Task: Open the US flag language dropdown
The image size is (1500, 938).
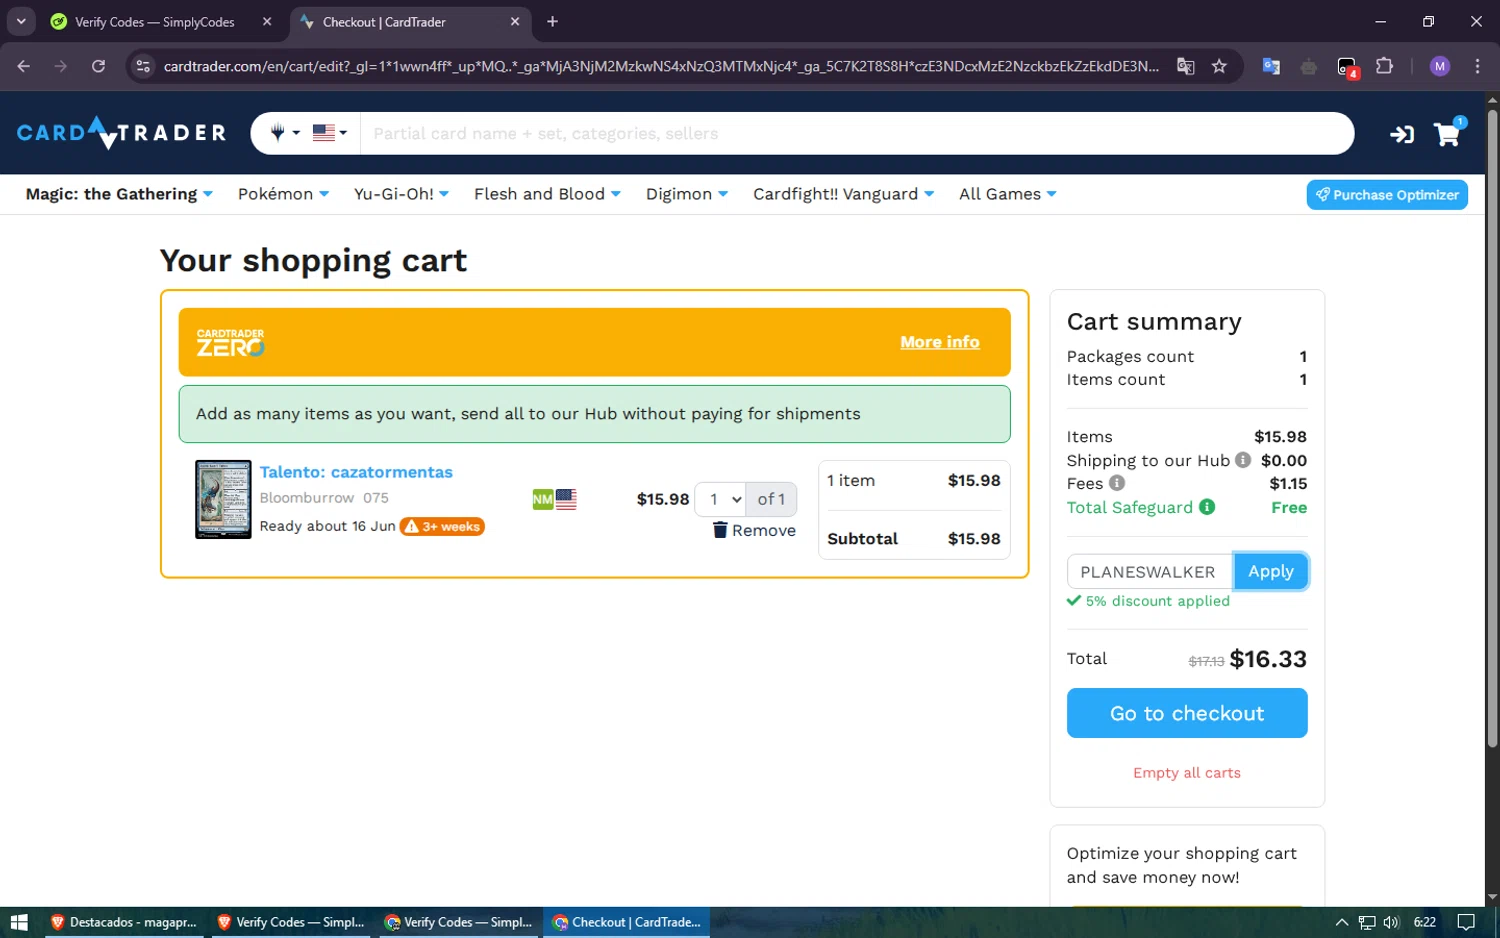Action: point(330,133)
